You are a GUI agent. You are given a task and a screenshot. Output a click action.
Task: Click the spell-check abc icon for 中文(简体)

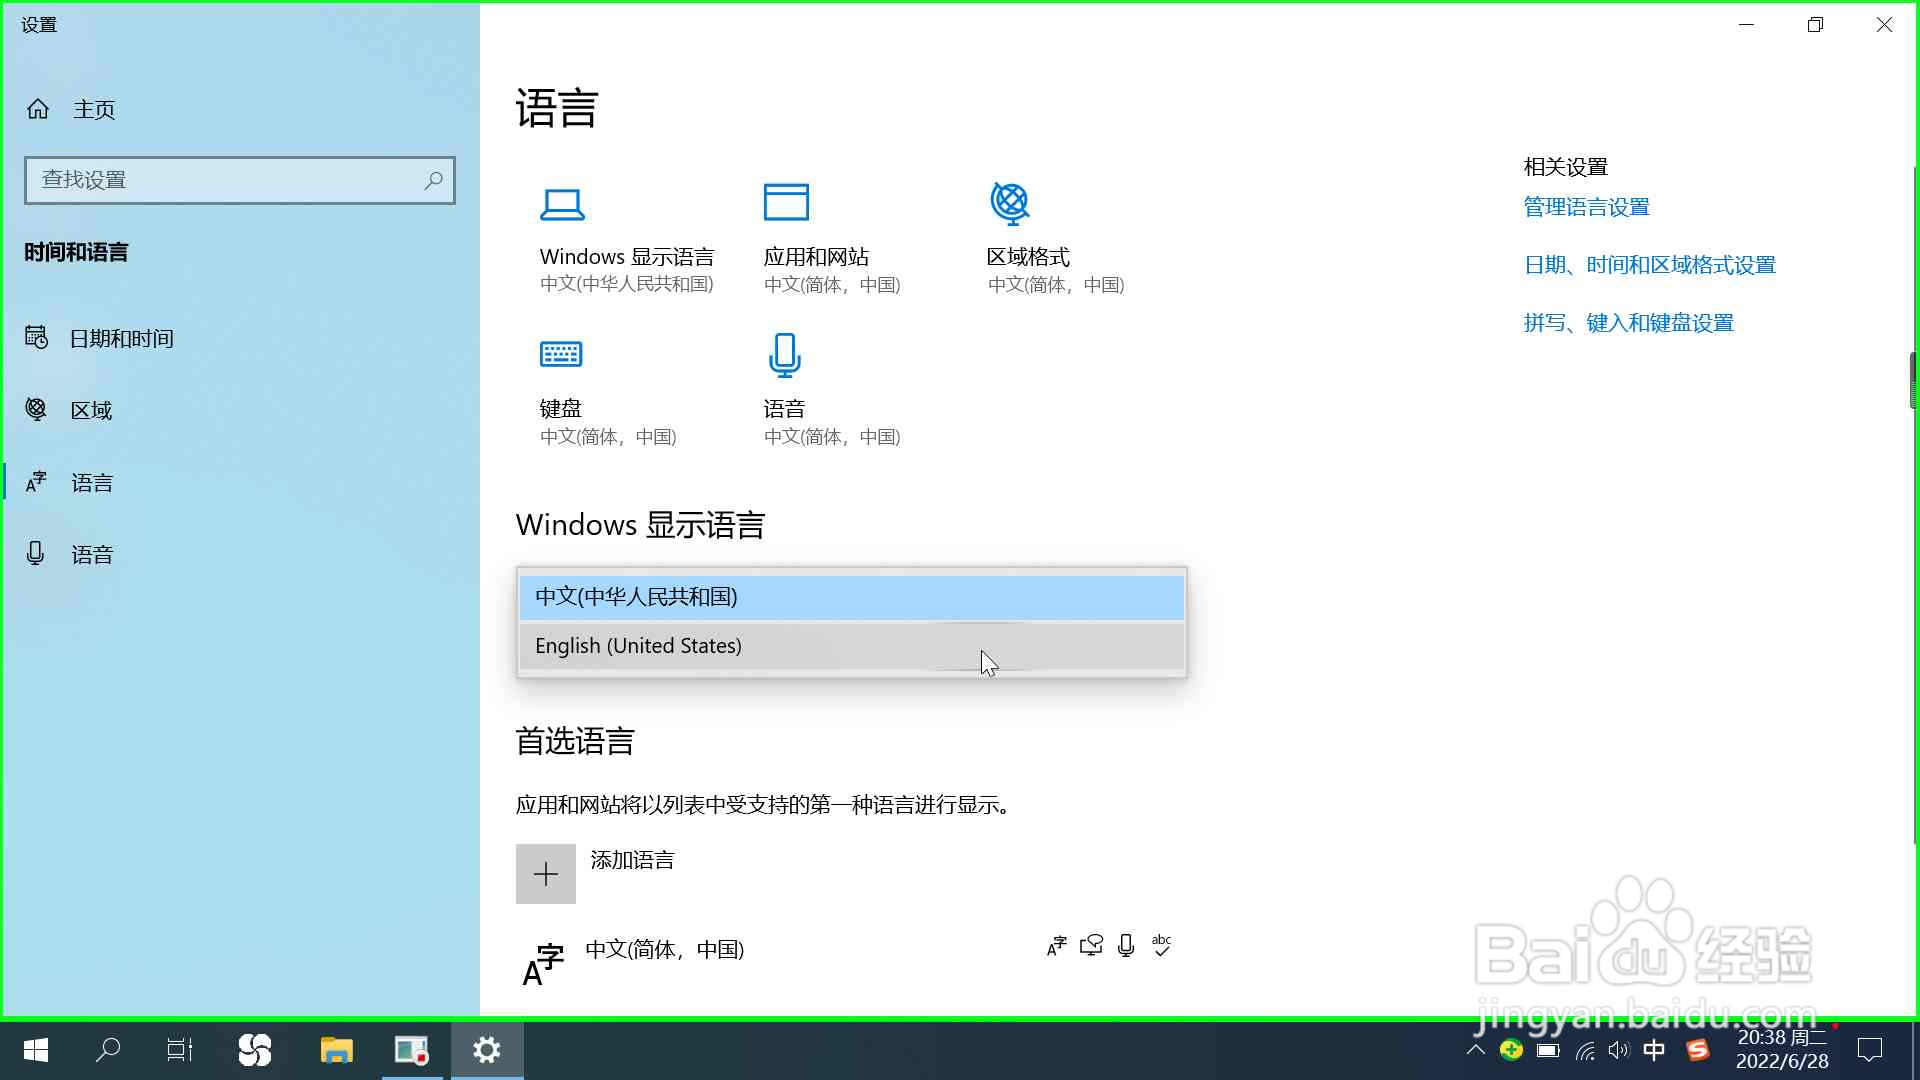tap(1161, 946)
